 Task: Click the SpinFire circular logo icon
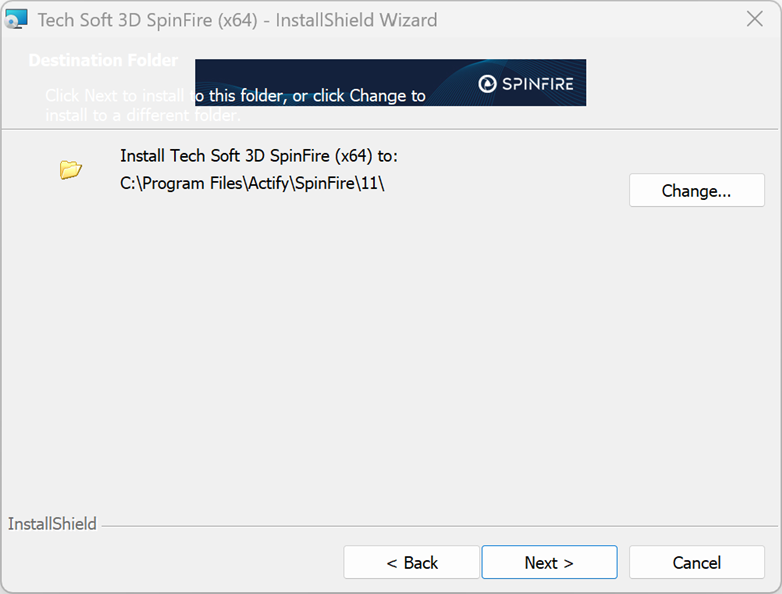pyautogui.click(x=487, y=84)
